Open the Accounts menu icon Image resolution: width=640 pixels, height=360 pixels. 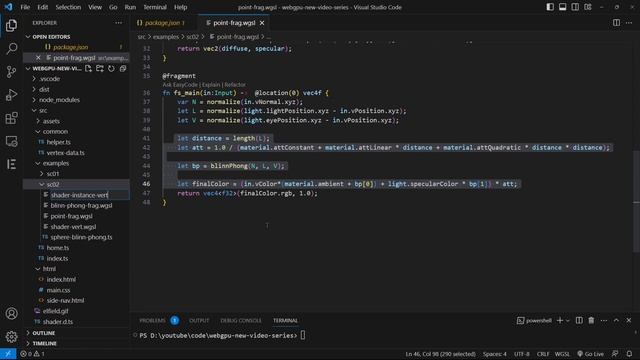(x=11, y=313)
